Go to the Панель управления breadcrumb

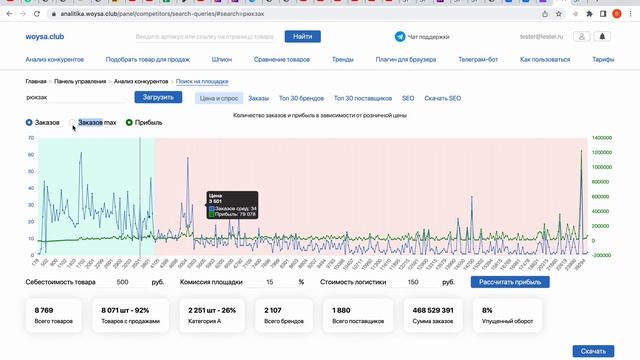pos(80,82)
